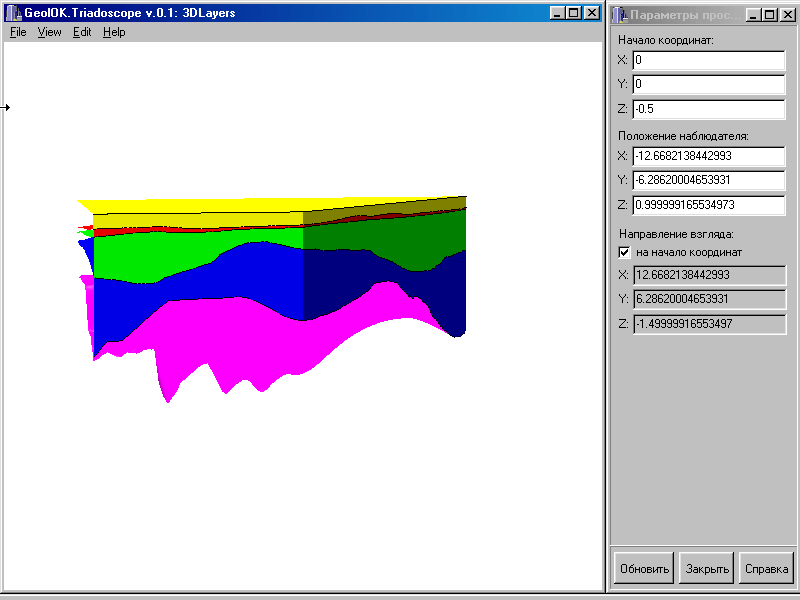Screen dimensions: 800x600
Task: Click the observer position X field
Action: tap(708, 156)
